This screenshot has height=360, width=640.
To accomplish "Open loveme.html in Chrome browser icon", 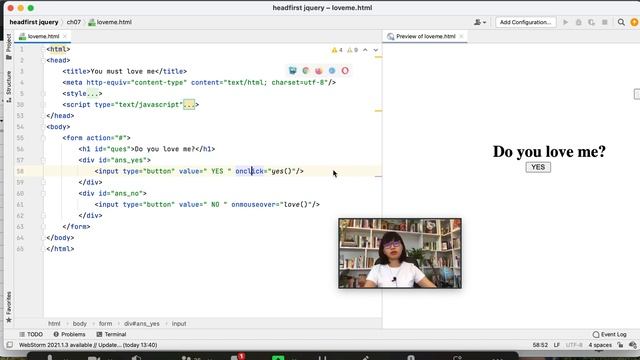I will pyautogui.click(x=306, y=71).
